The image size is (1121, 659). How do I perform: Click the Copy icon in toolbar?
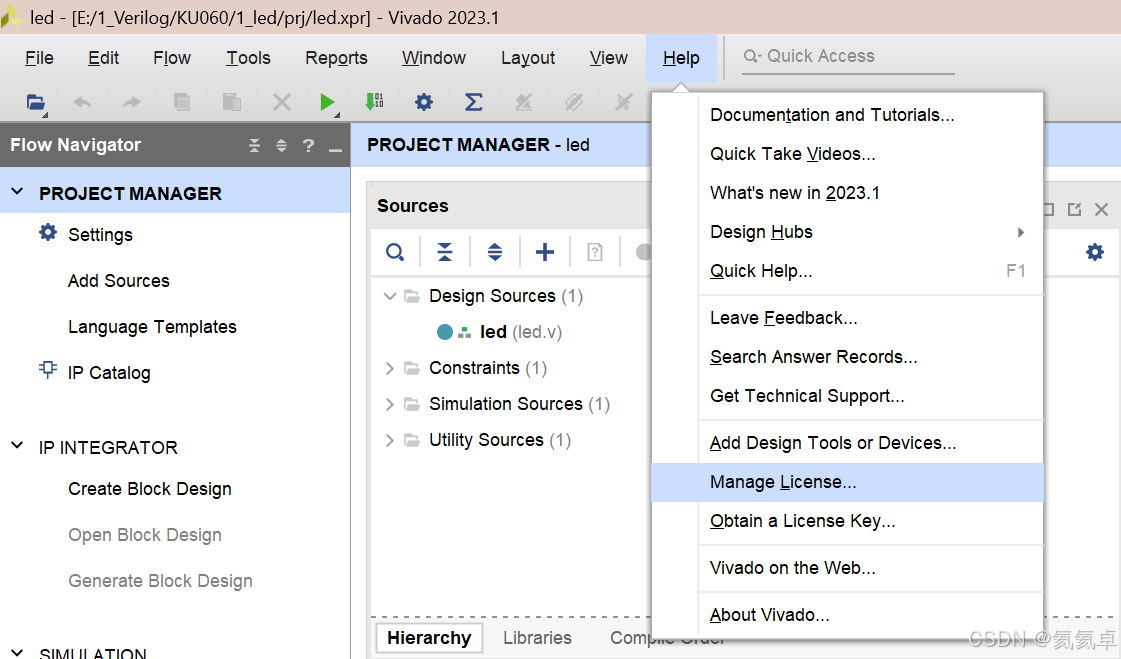[182, 102]
